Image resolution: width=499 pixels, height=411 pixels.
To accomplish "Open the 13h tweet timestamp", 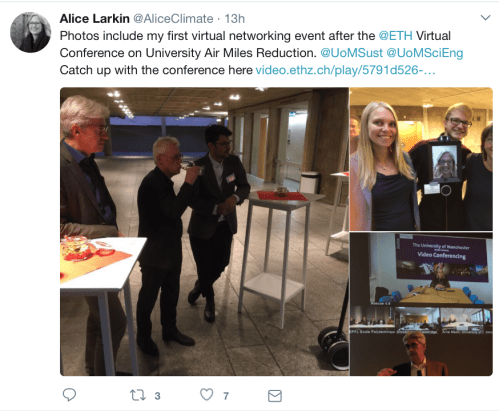I will (235, 19).
